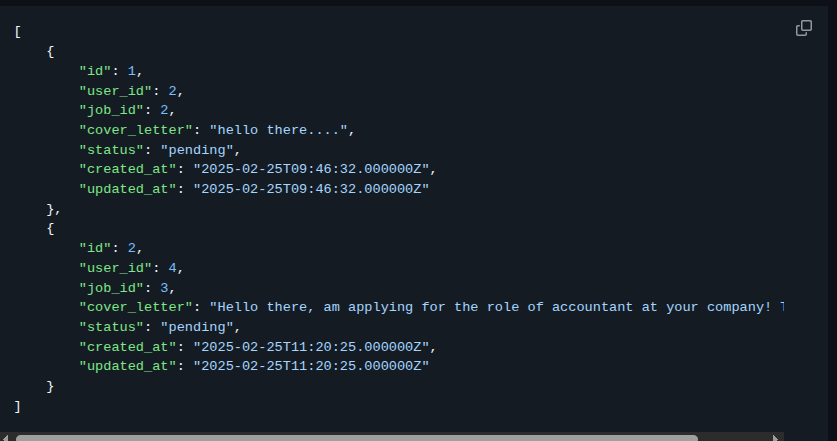Click the horizontal scrollbar right arrow
Viewport: 837px width, 441px height.
pos(776,437)
